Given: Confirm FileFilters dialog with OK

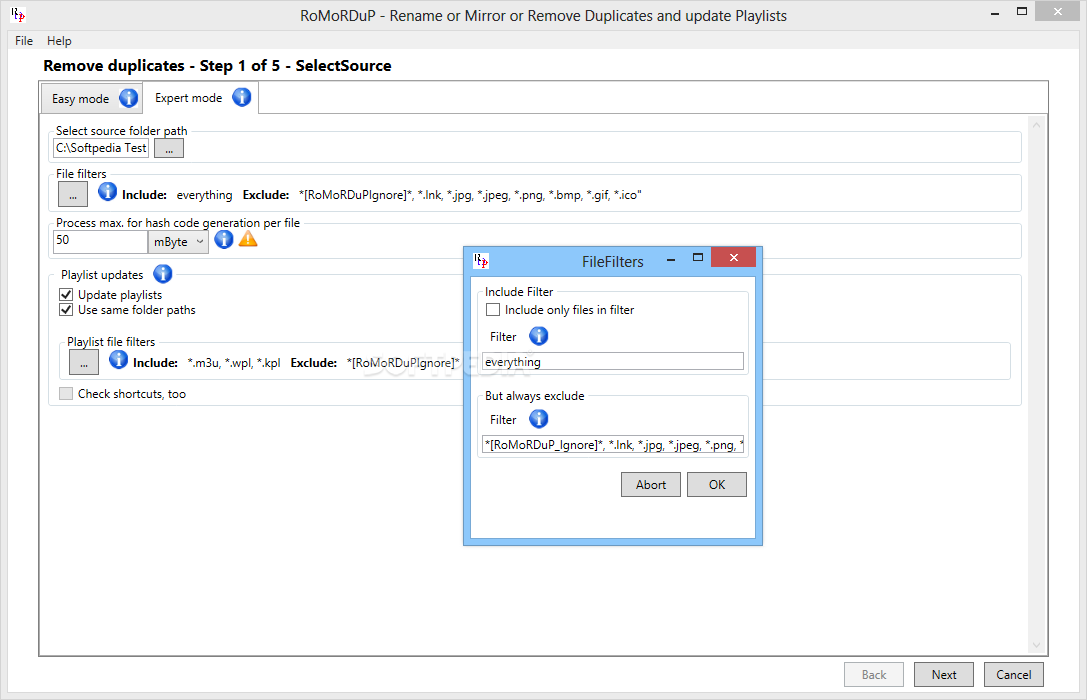Looking at the screenshot, I should point(717,484).
